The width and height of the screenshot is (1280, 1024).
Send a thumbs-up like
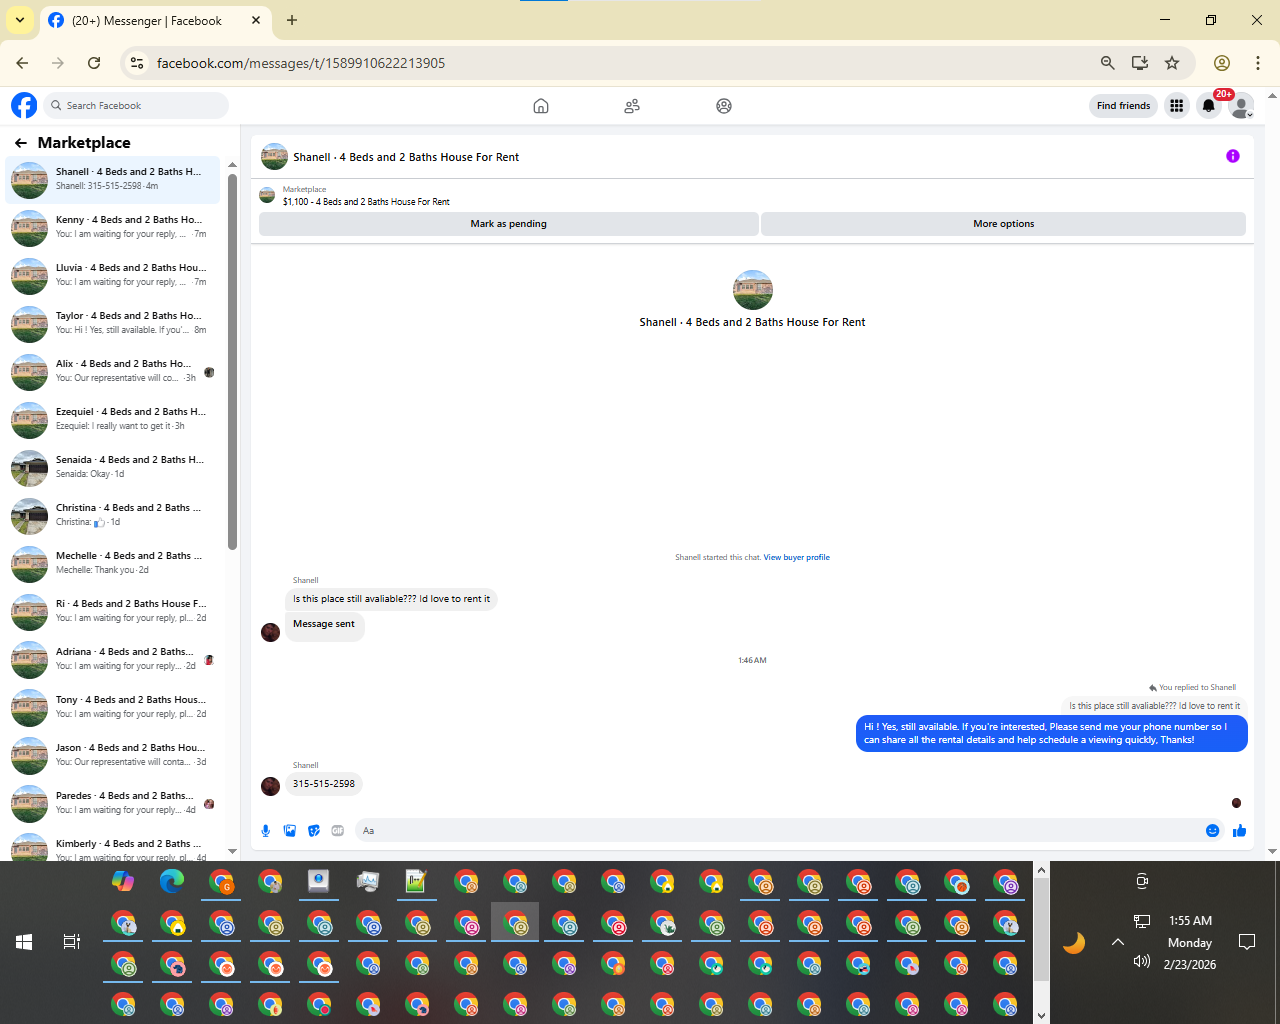(1240, 831)
